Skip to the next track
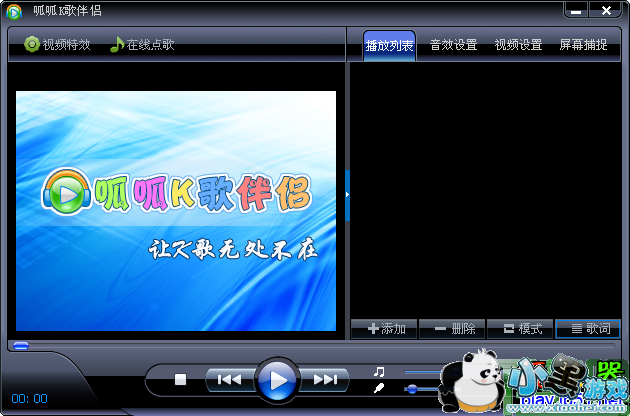This screenshot has height=416, width=630. point(325,379)
